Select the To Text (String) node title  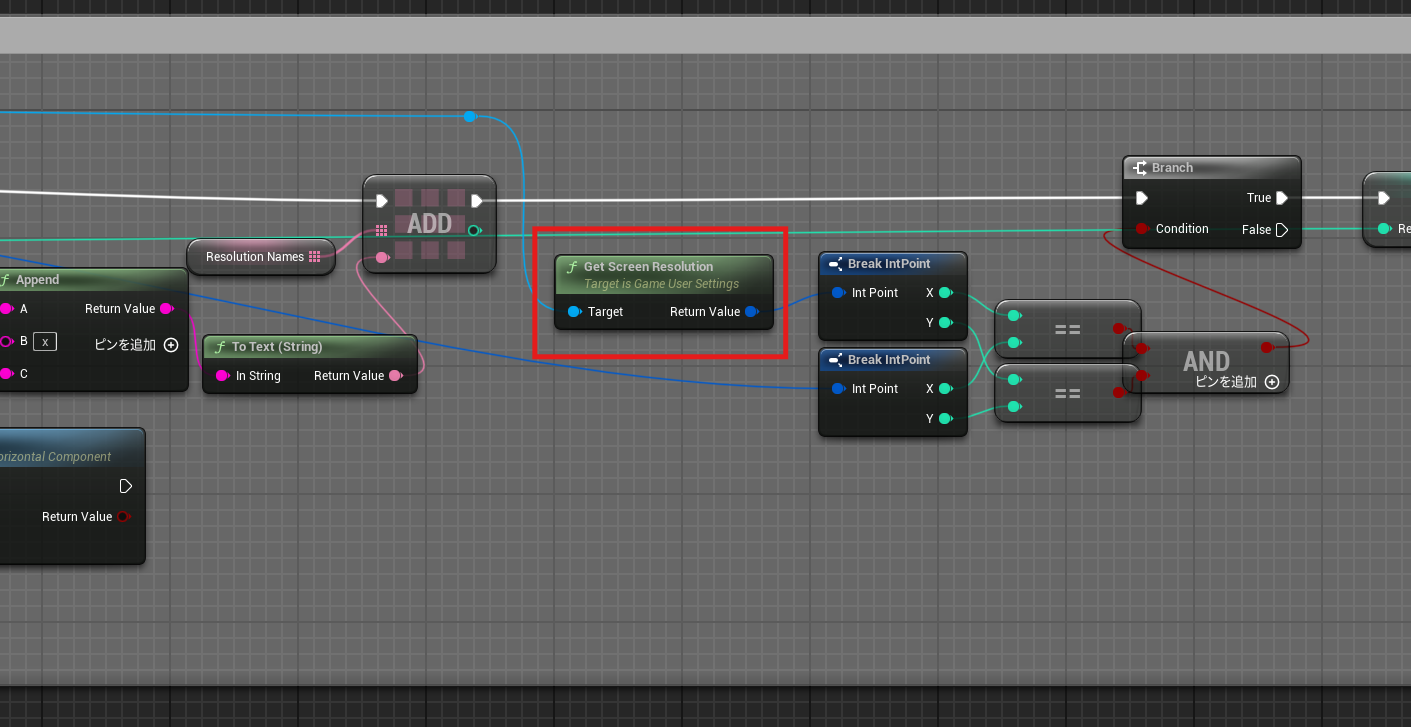click(277, 347)
